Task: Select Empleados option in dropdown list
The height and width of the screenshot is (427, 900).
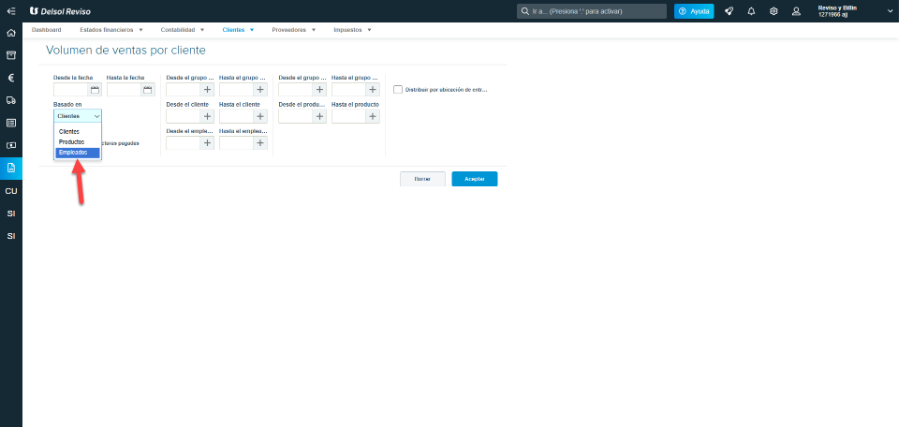Action: 77,153
